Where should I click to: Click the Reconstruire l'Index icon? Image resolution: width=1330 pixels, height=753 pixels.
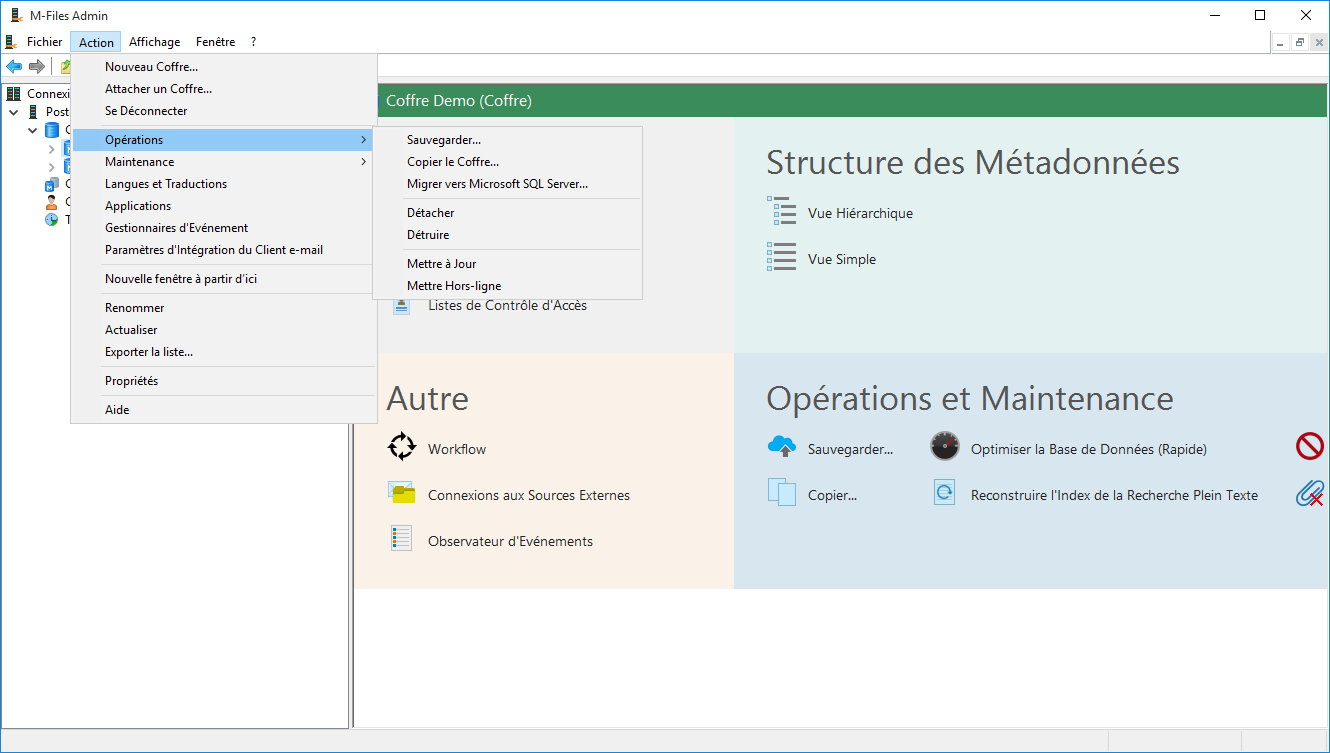pyautogui.click(x=944, y=493)
